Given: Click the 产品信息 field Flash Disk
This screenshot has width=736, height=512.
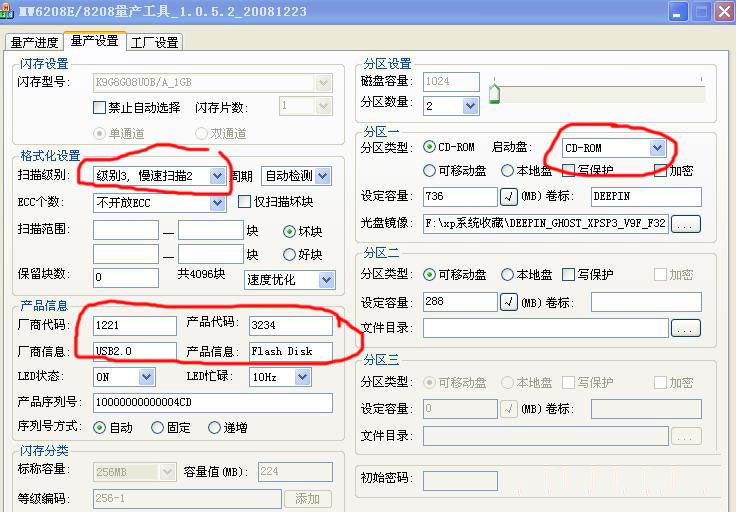Looking at the screenshot, I should (x=291, y=352).
